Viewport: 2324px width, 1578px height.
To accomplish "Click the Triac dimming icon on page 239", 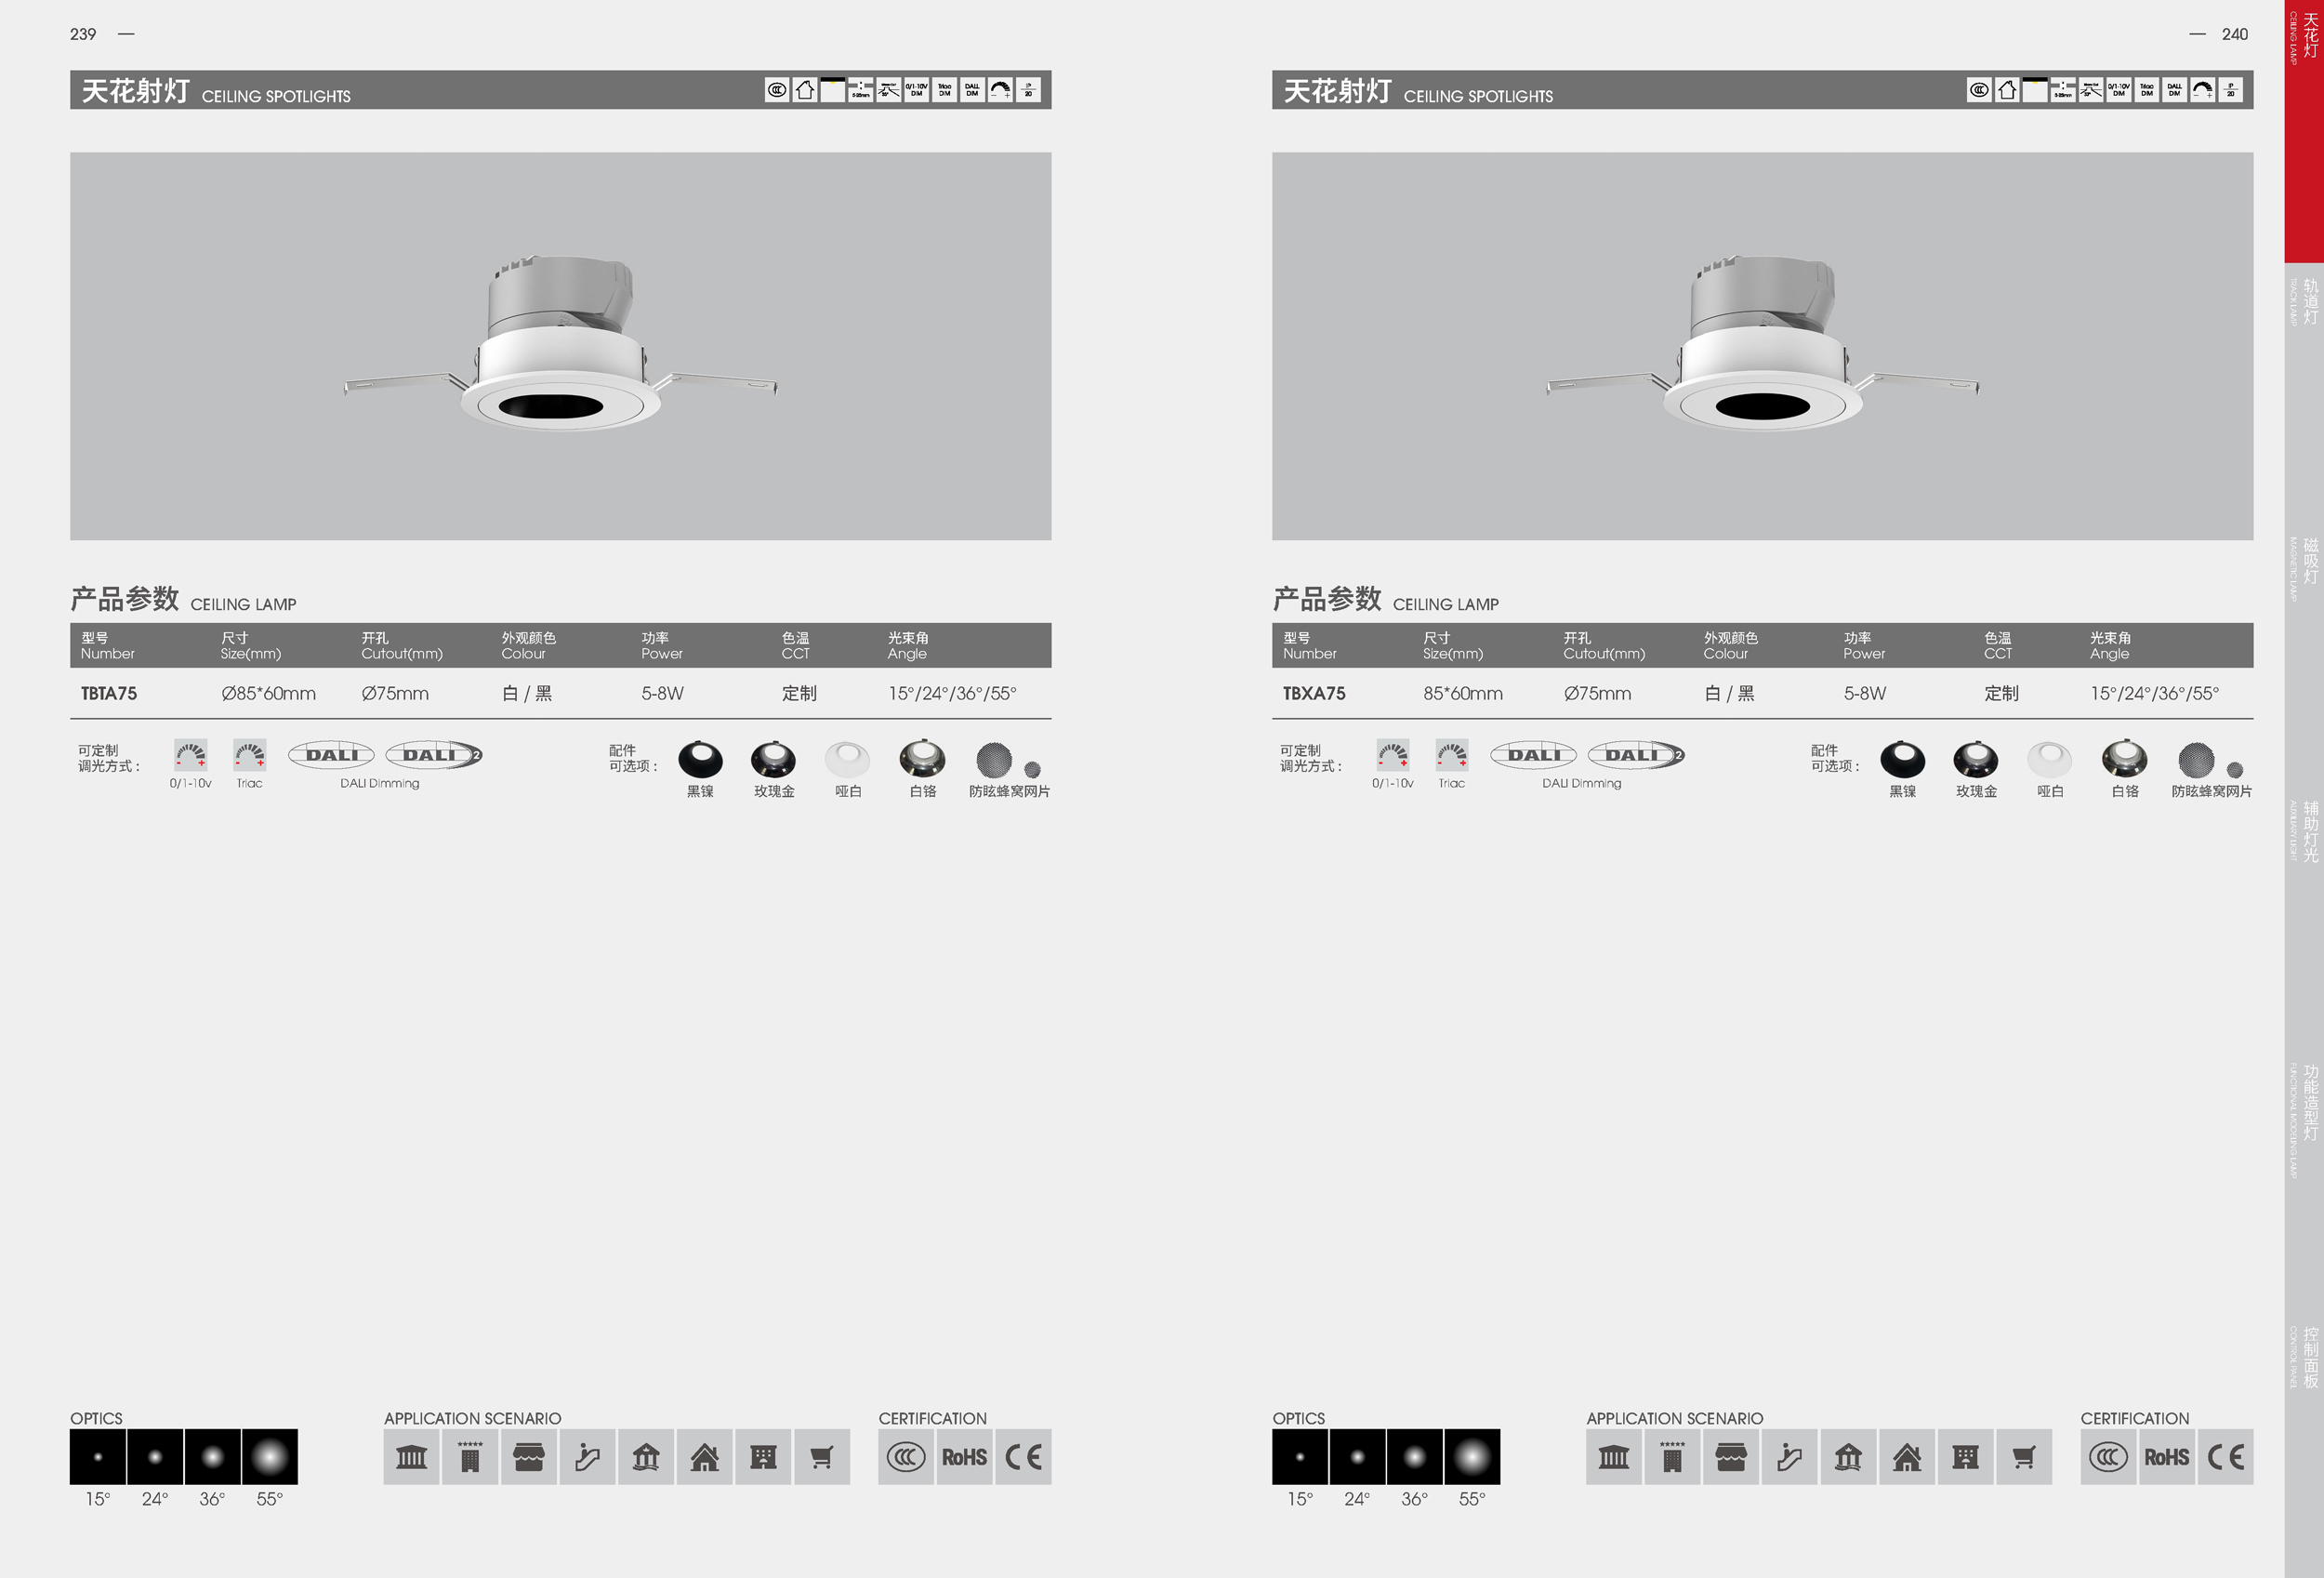I will [249, 754].
